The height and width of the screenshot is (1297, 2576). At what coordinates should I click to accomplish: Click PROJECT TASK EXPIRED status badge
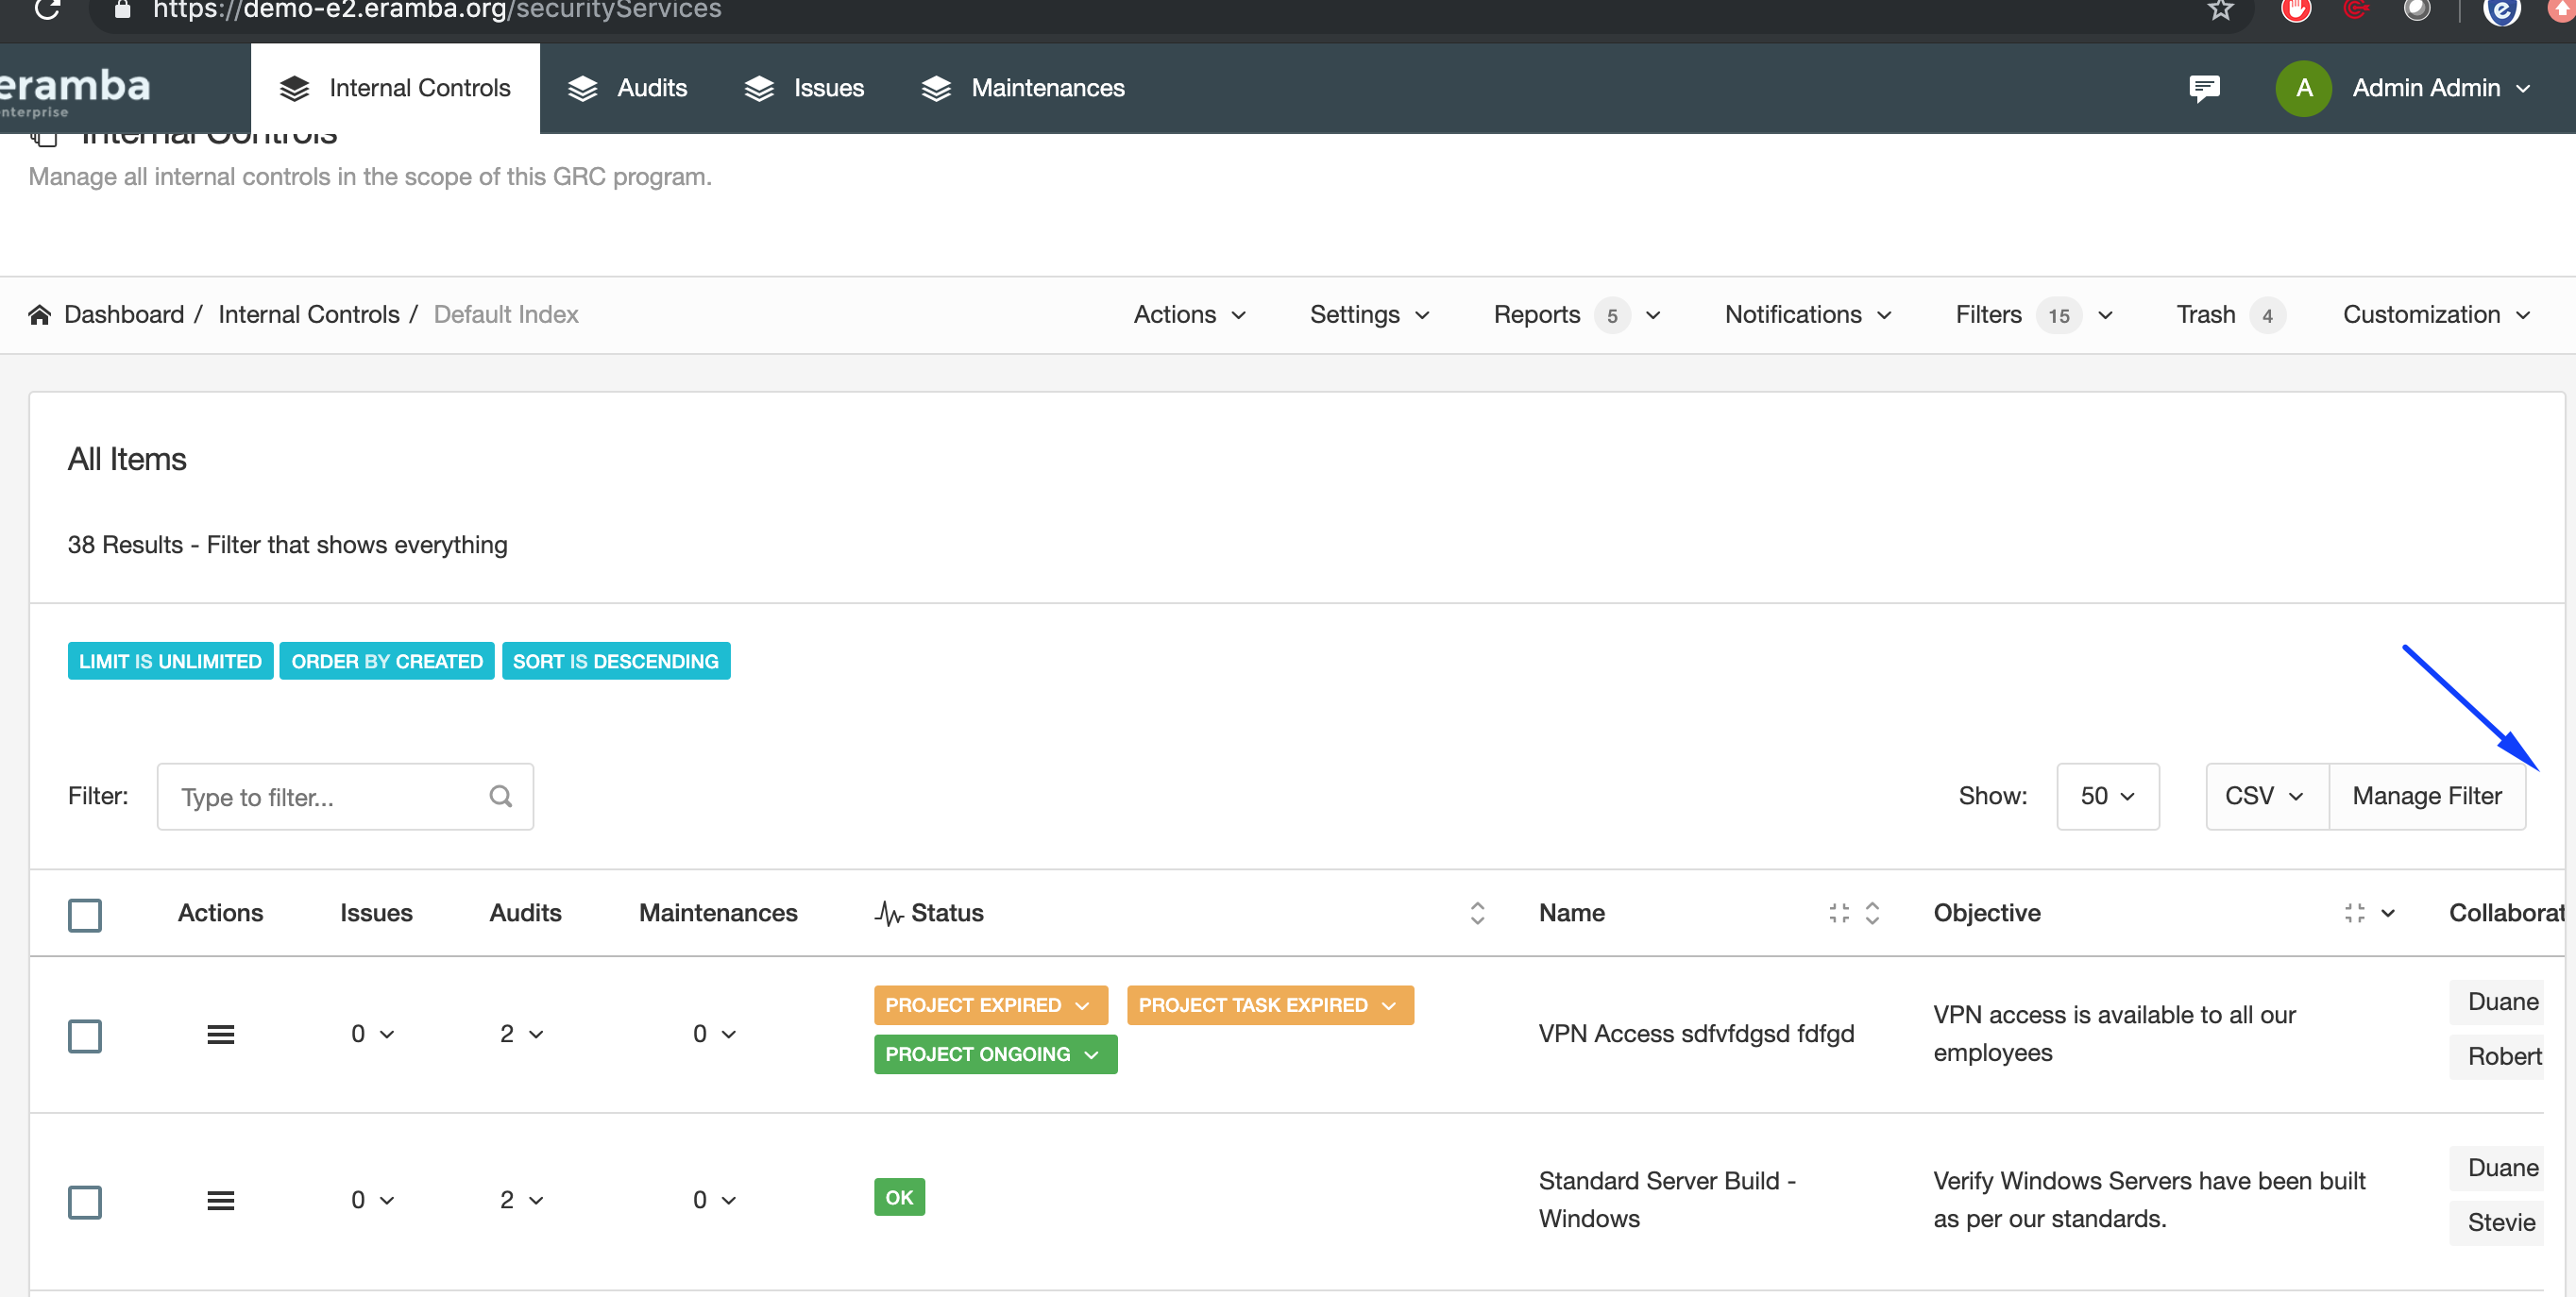point(1270,1005)
